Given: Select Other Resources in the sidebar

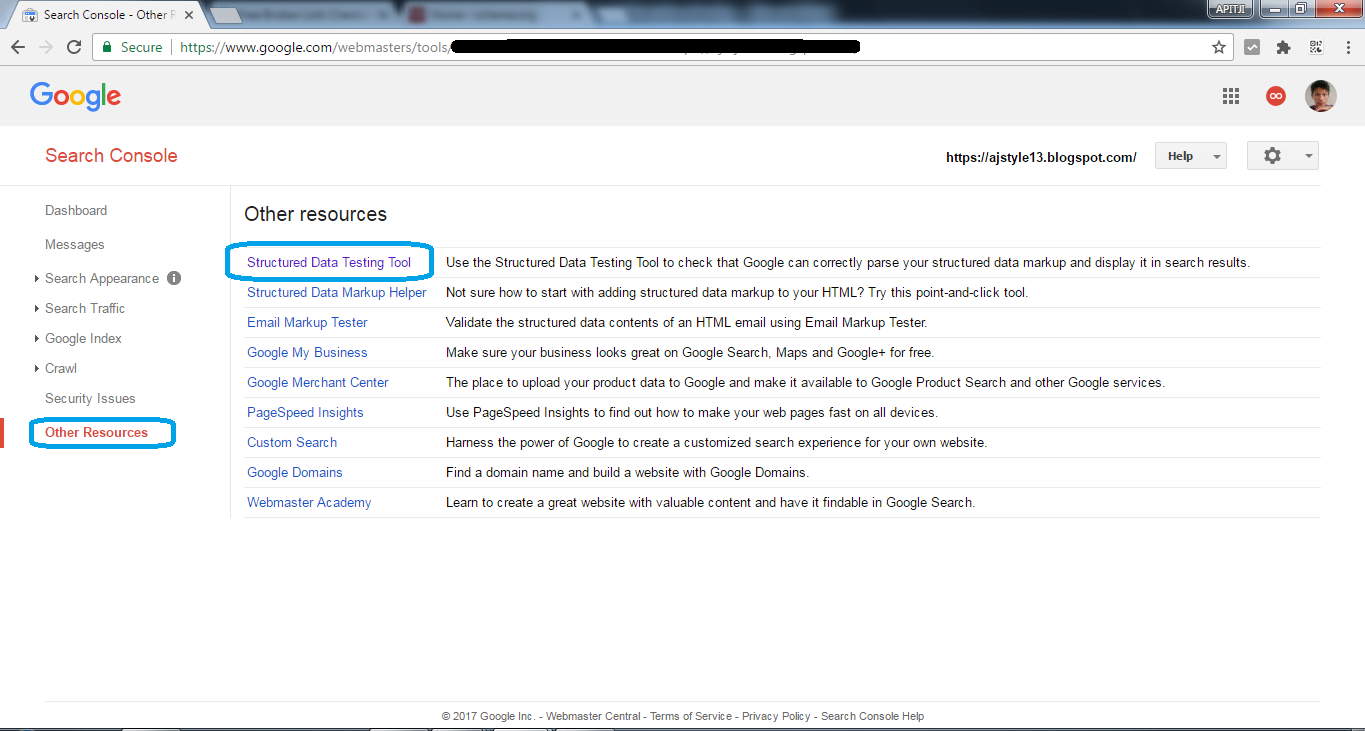Looking at the screenshot, I should point(96,432).
